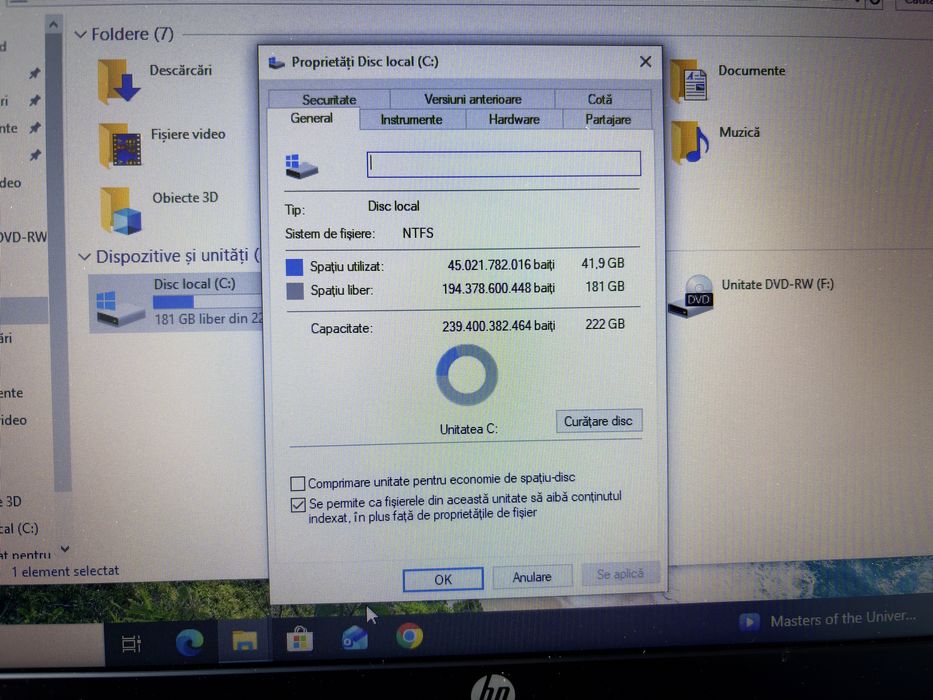Launch Microsoft Edge from the taskbar
The width and height of the screenshot is (933, 700).
point(189,642)
